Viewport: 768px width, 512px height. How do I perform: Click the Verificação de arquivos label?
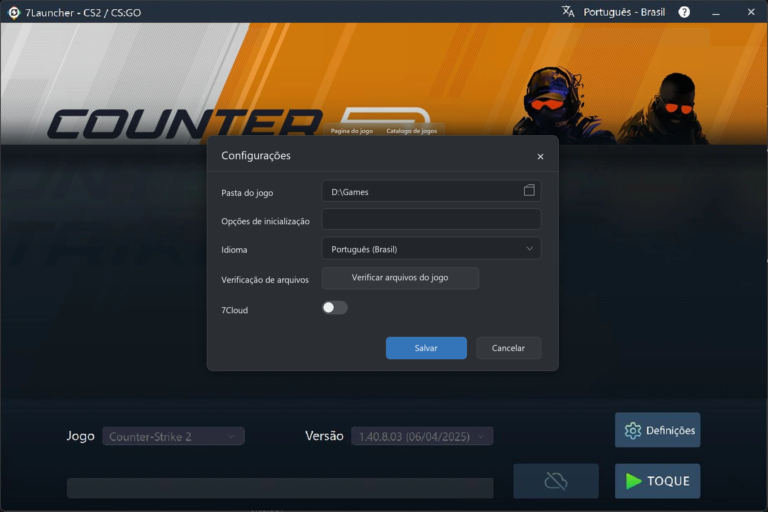(265, 280)
